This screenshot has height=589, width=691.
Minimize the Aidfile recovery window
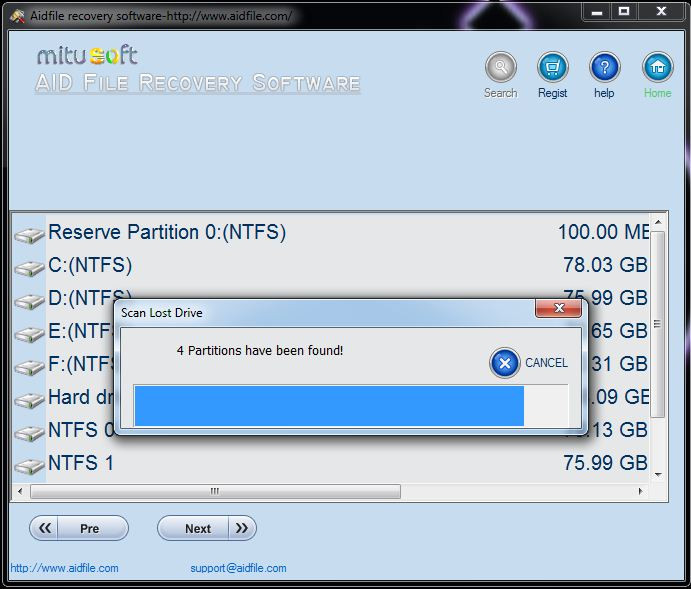point(597,12)
